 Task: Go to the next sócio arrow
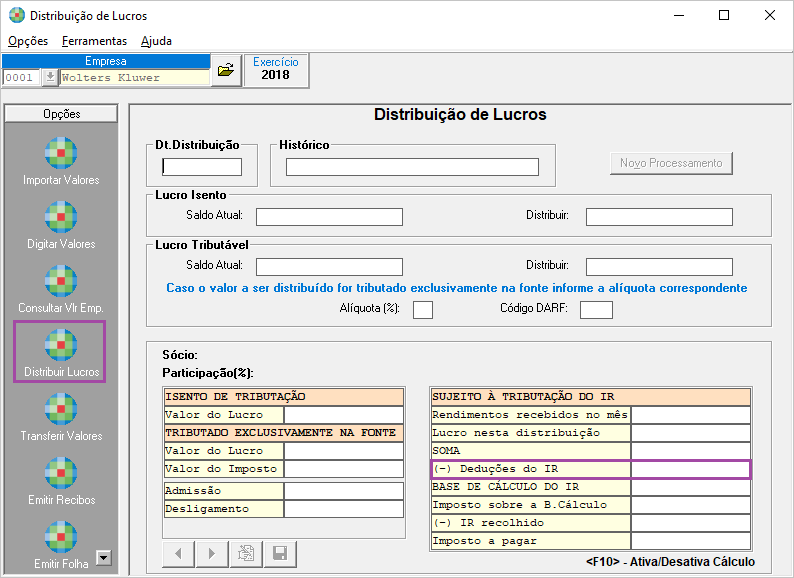click(212, 554)
